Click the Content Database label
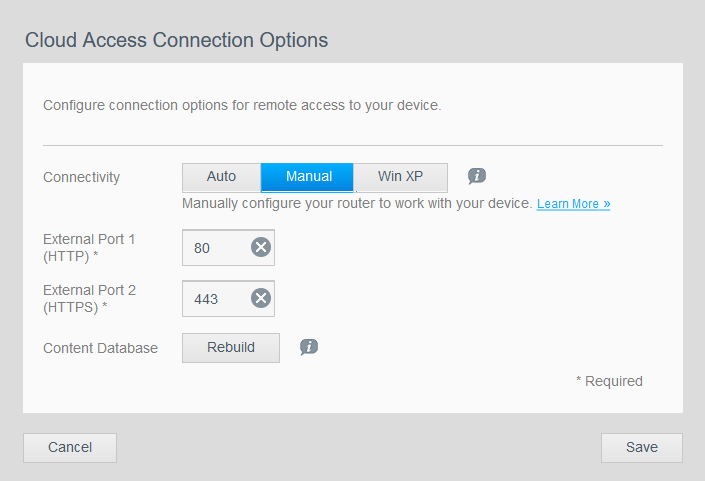The width and height of the screenshot is (705, 481). (x=100, y=348)
